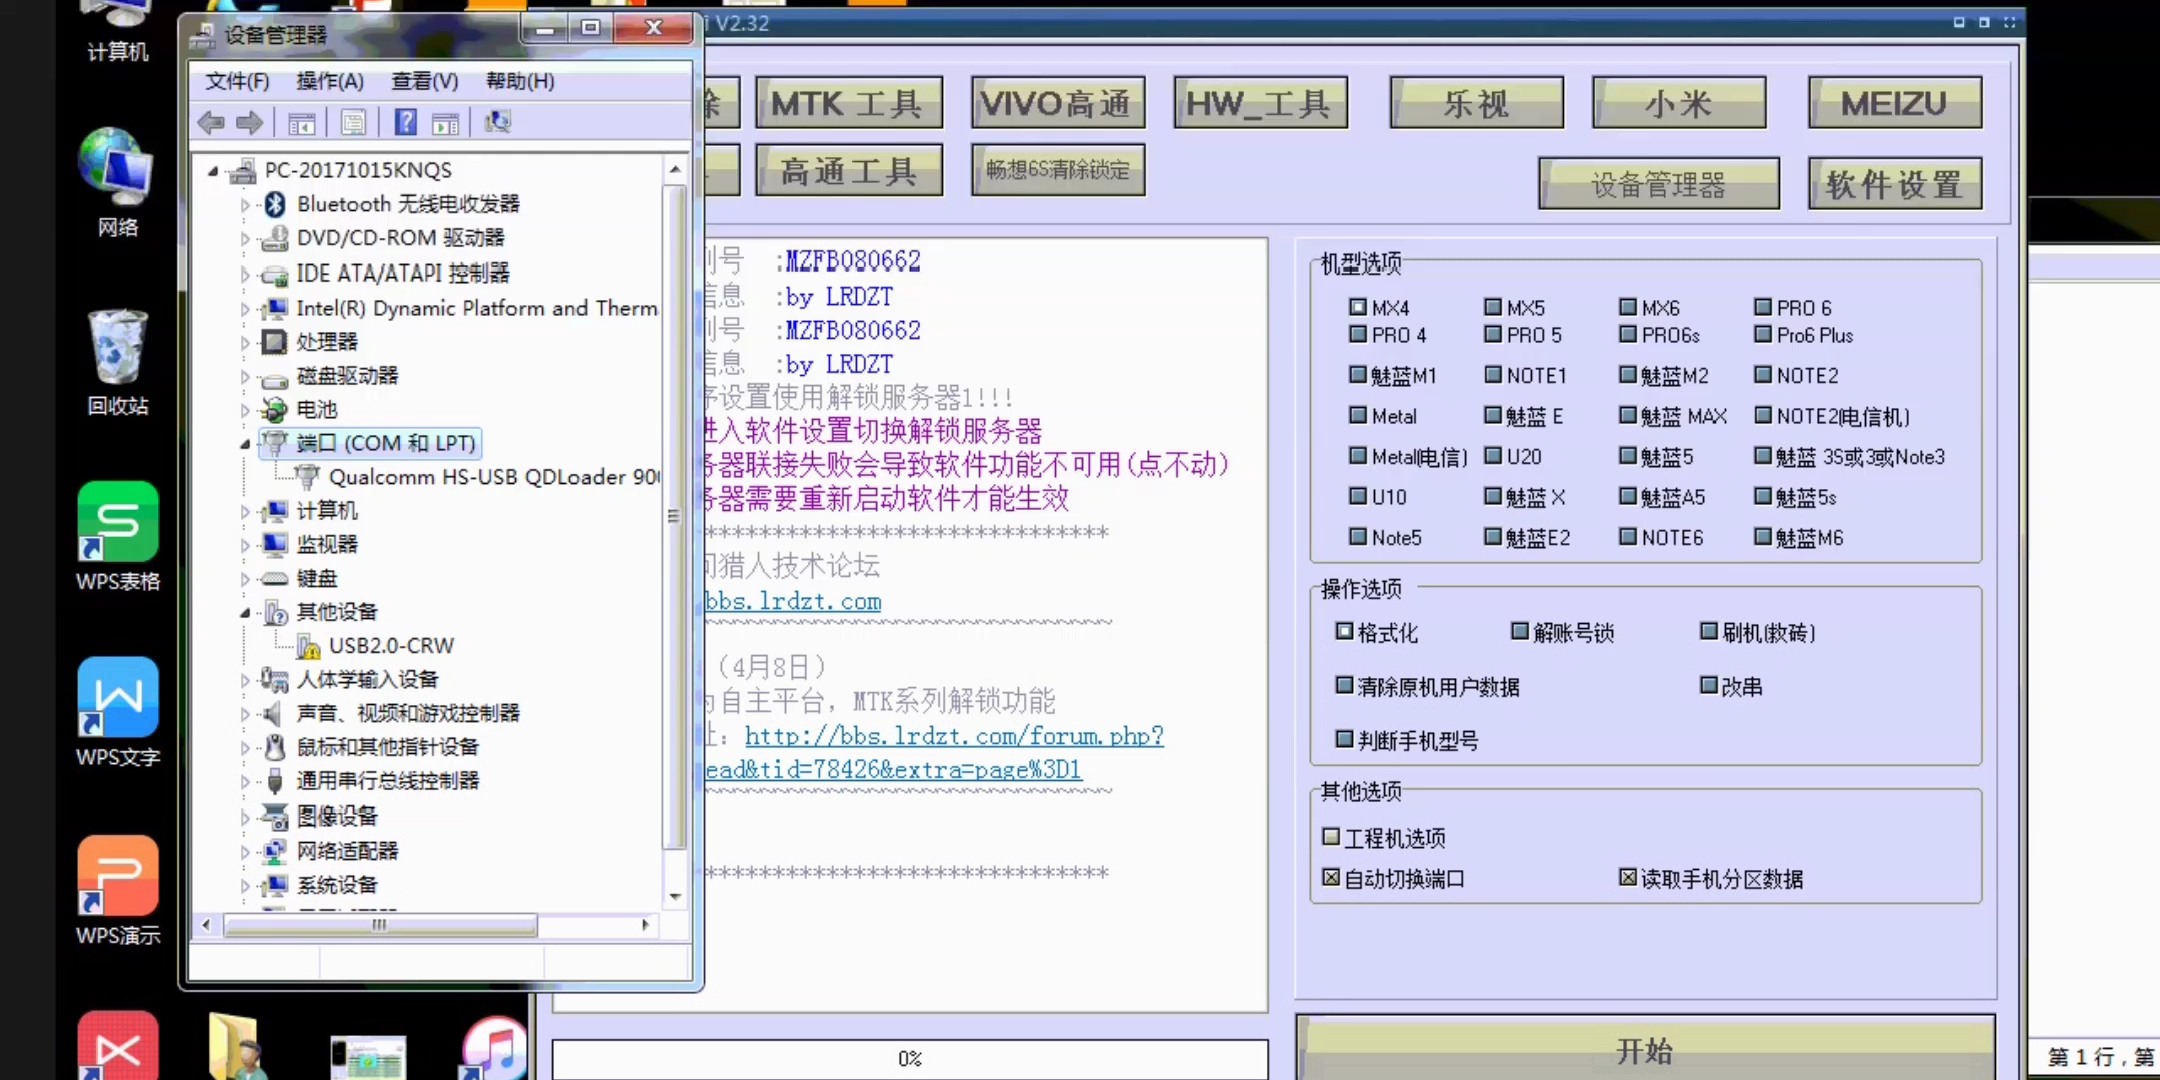Open the 查看(V) menu
The height and width of the screenshot is (1080, 2160).
(x=424, y=81)
